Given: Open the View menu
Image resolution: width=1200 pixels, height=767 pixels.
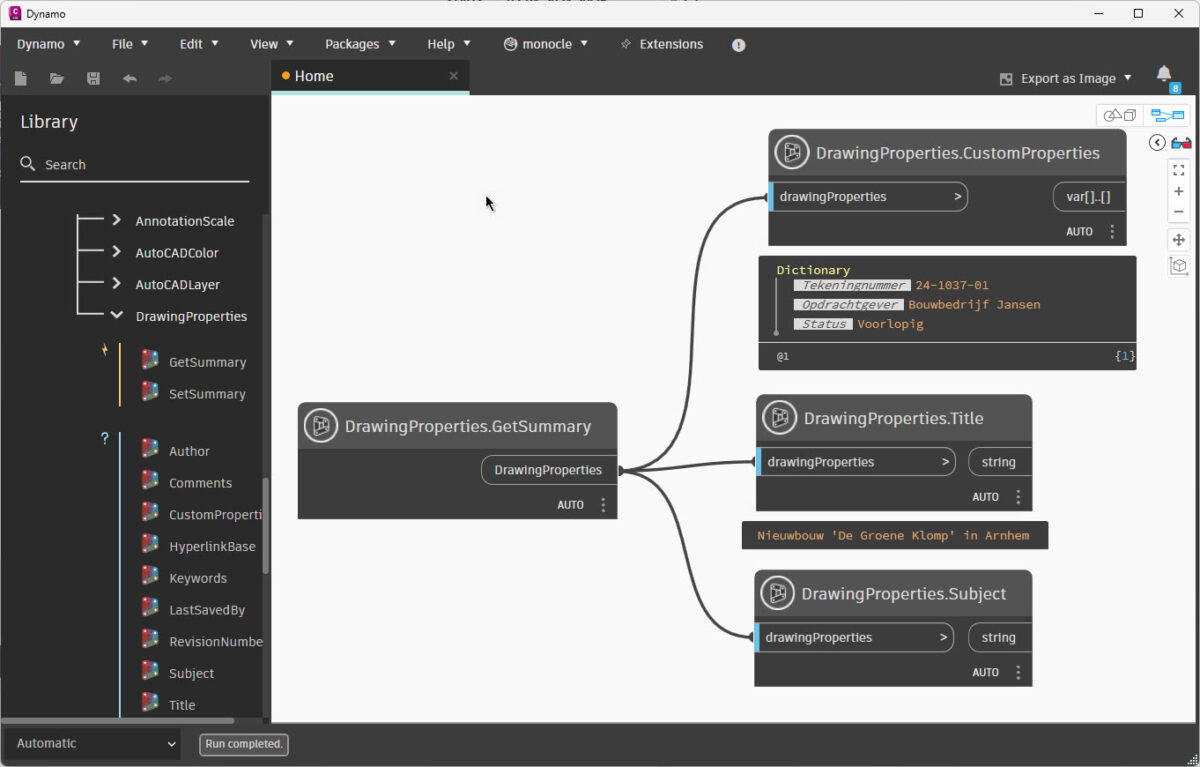Looking at the screenshot, I should [272, 44].
